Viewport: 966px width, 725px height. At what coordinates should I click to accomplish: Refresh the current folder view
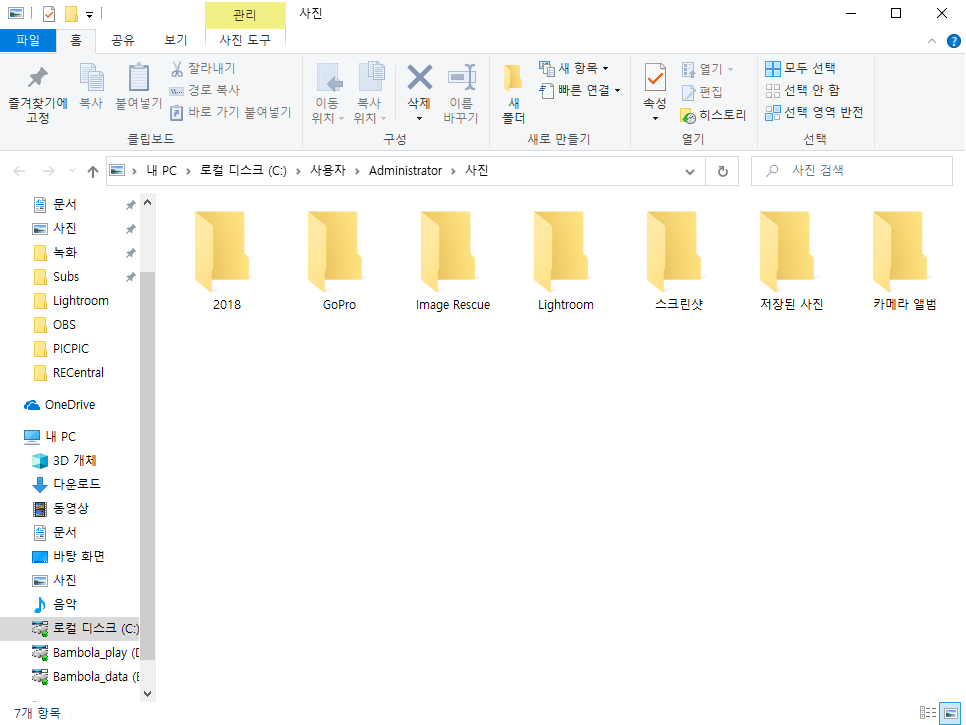[x=723, y=171]
